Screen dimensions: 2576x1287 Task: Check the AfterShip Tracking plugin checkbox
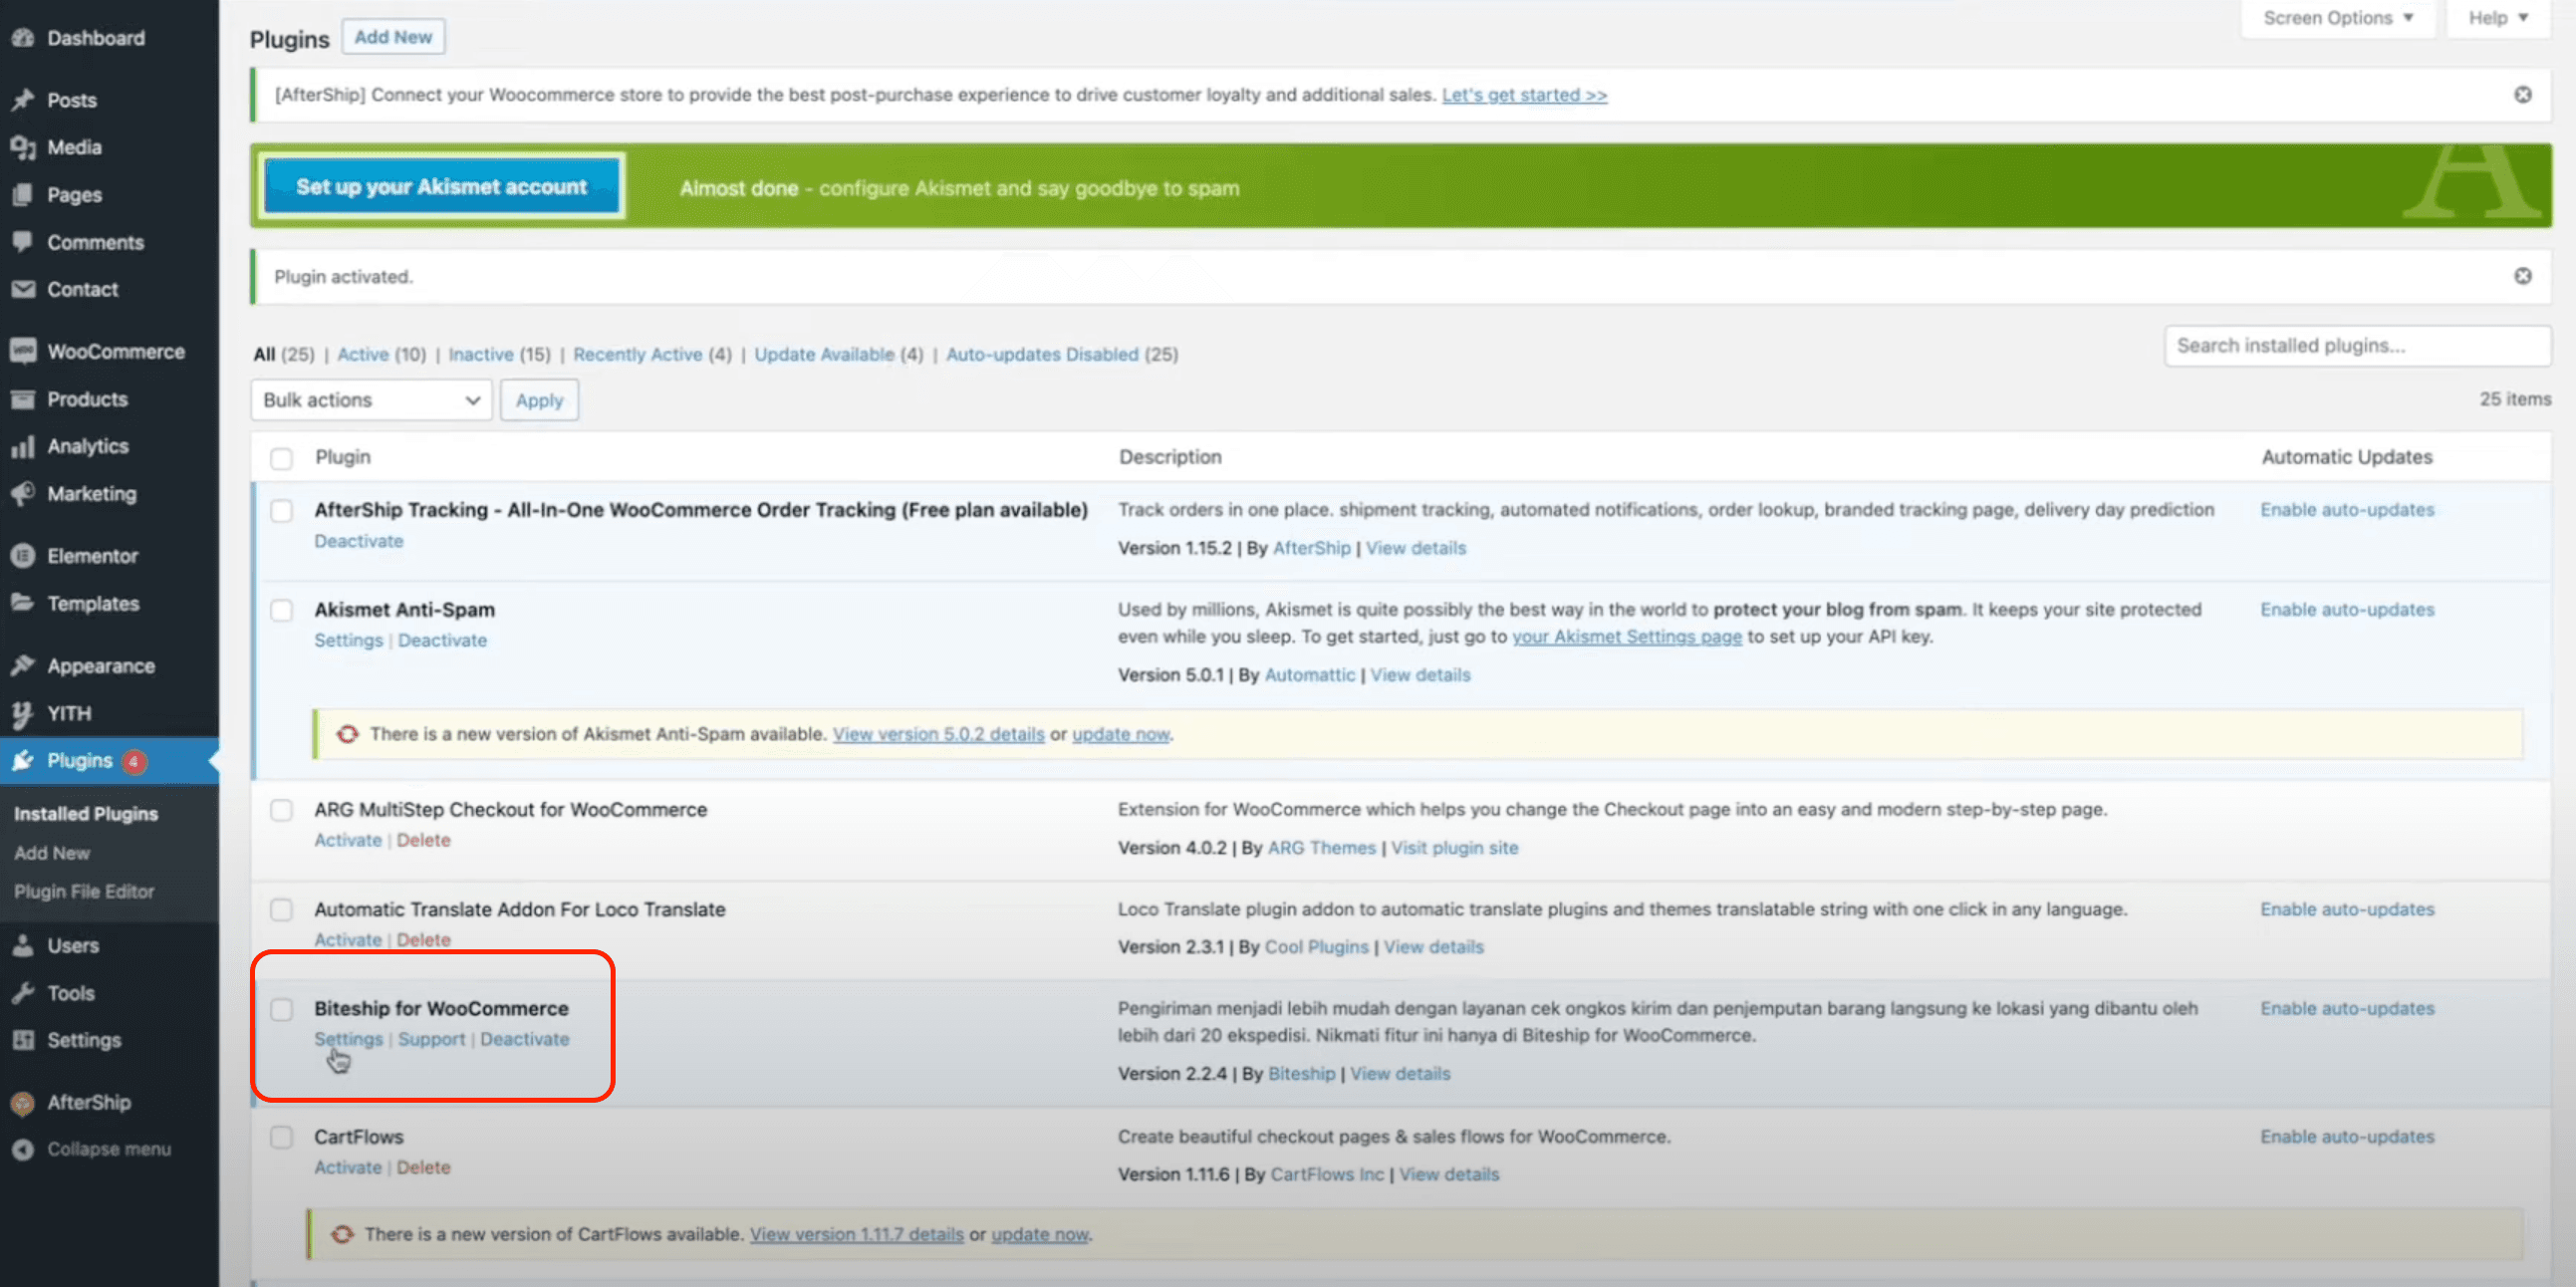tap(281, 511)
